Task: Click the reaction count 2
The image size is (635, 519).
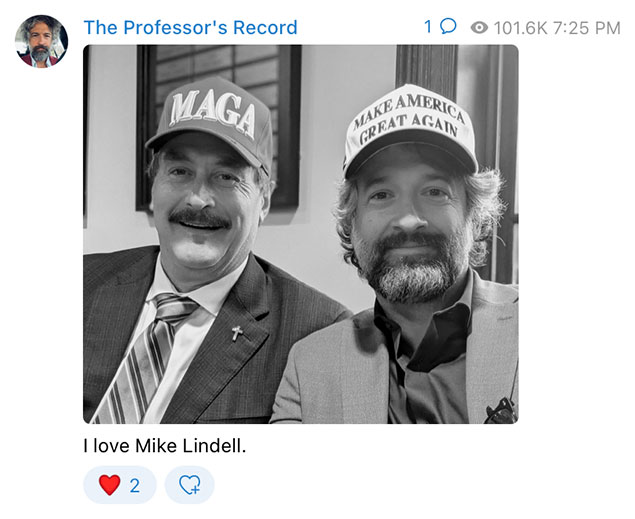Action: pyautogui.click(x=135, y=485)
